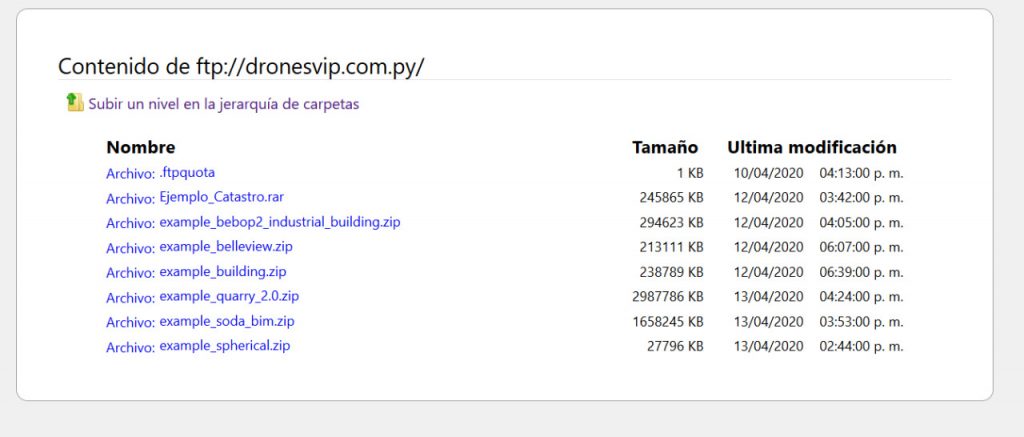This screenshot has width=1024, height=437.
Task: Click the 'Contenido de ftp://dronesvip.com.py/' heading
Action: (x=241, y=67)
